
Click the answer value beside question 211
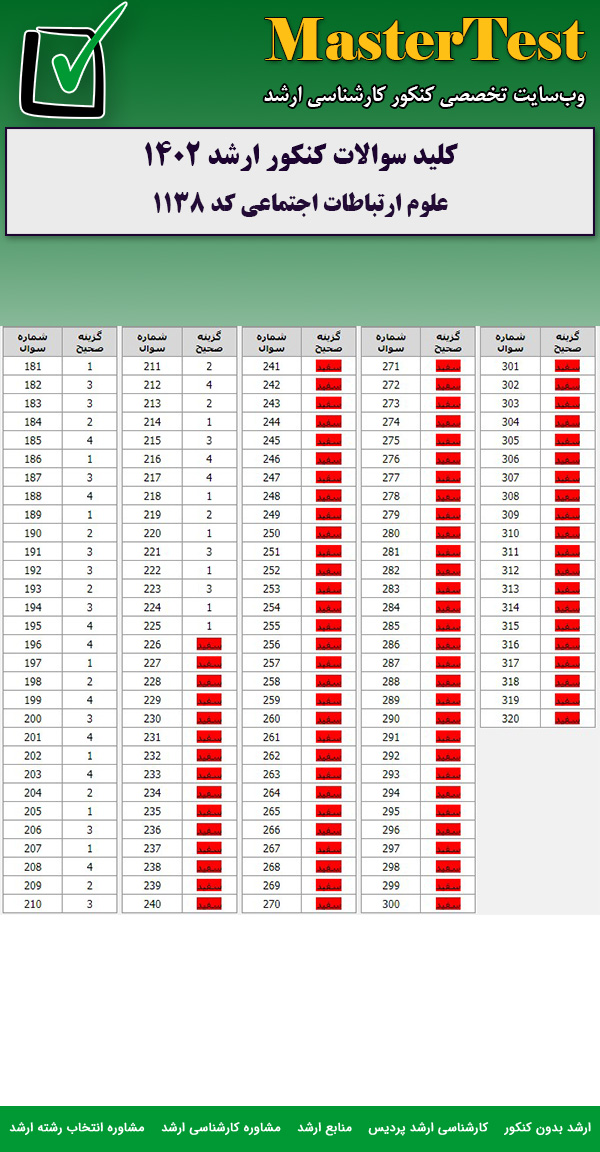click(209, 367)
